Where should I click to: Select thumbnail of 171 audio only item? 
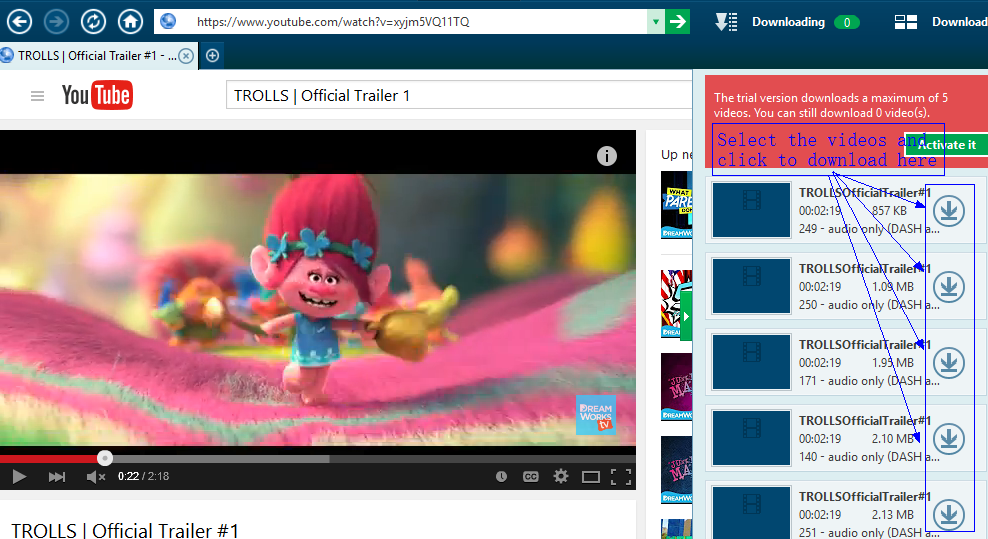coord(752,362)
